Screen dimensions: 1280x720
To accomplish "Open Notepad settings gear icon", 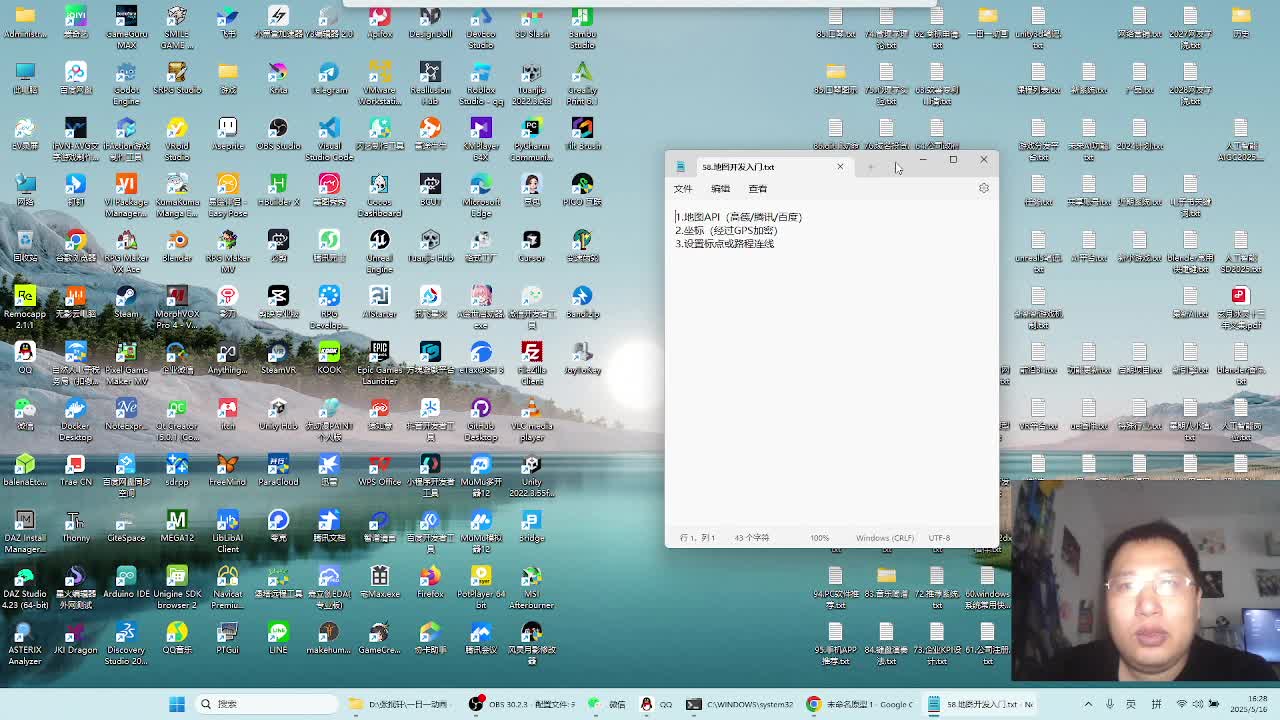I will [984, 188].
